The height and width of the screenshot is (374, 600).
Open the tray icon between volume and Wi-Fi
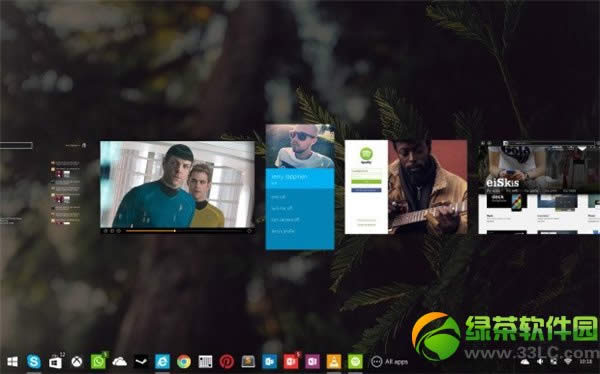(x=554, y=362)
